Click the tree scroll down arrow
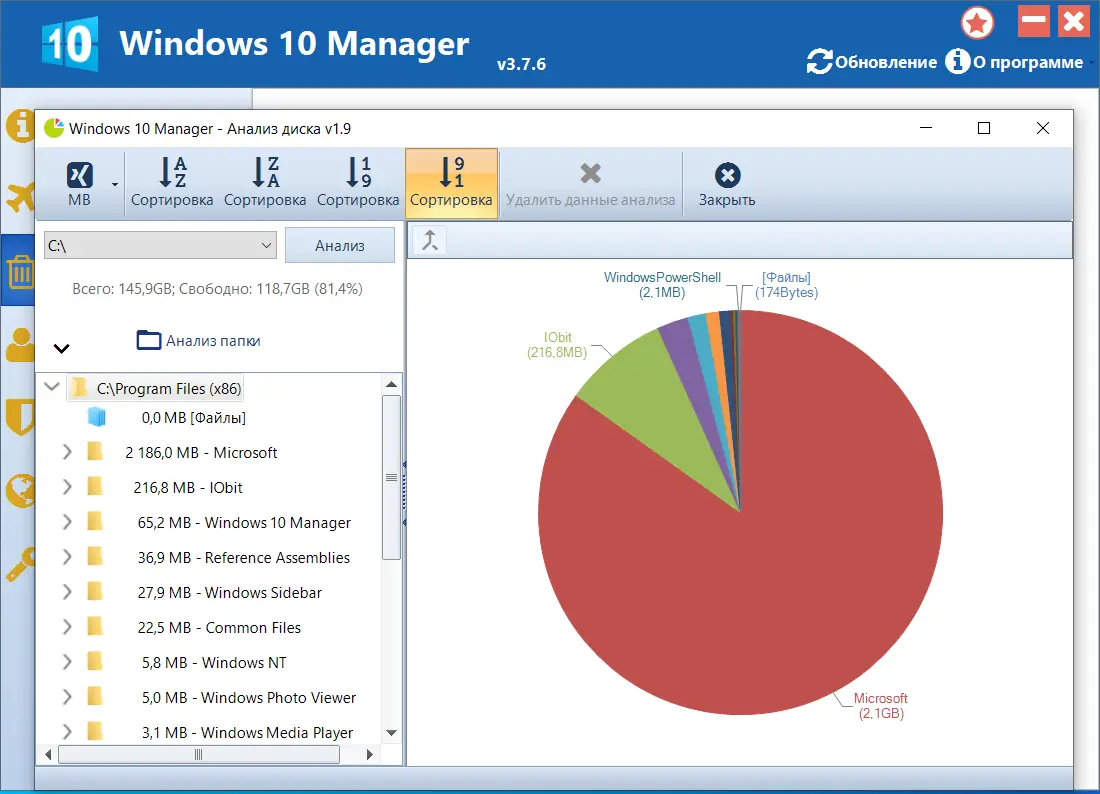 tap(391, 733)
